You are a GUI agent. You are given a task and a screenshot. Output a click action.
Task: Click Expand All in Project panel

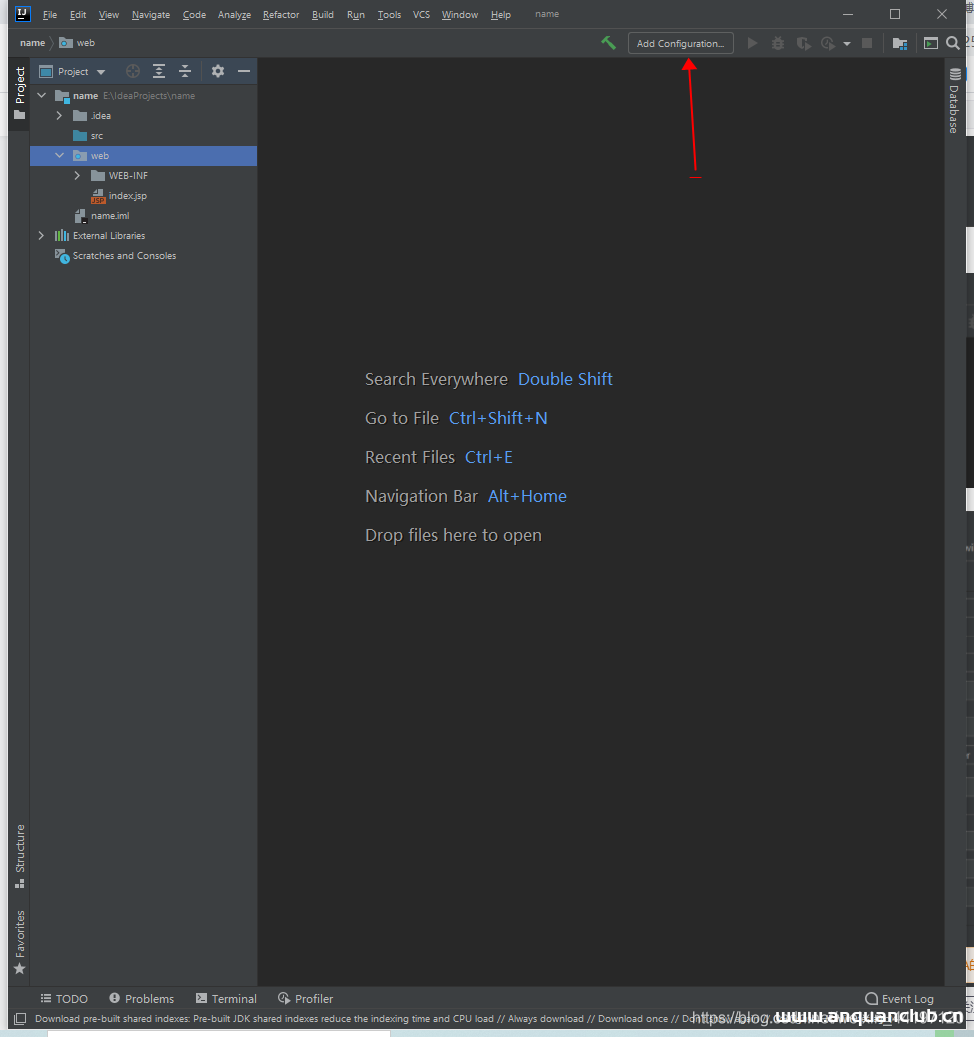click(x=159, y=71)
